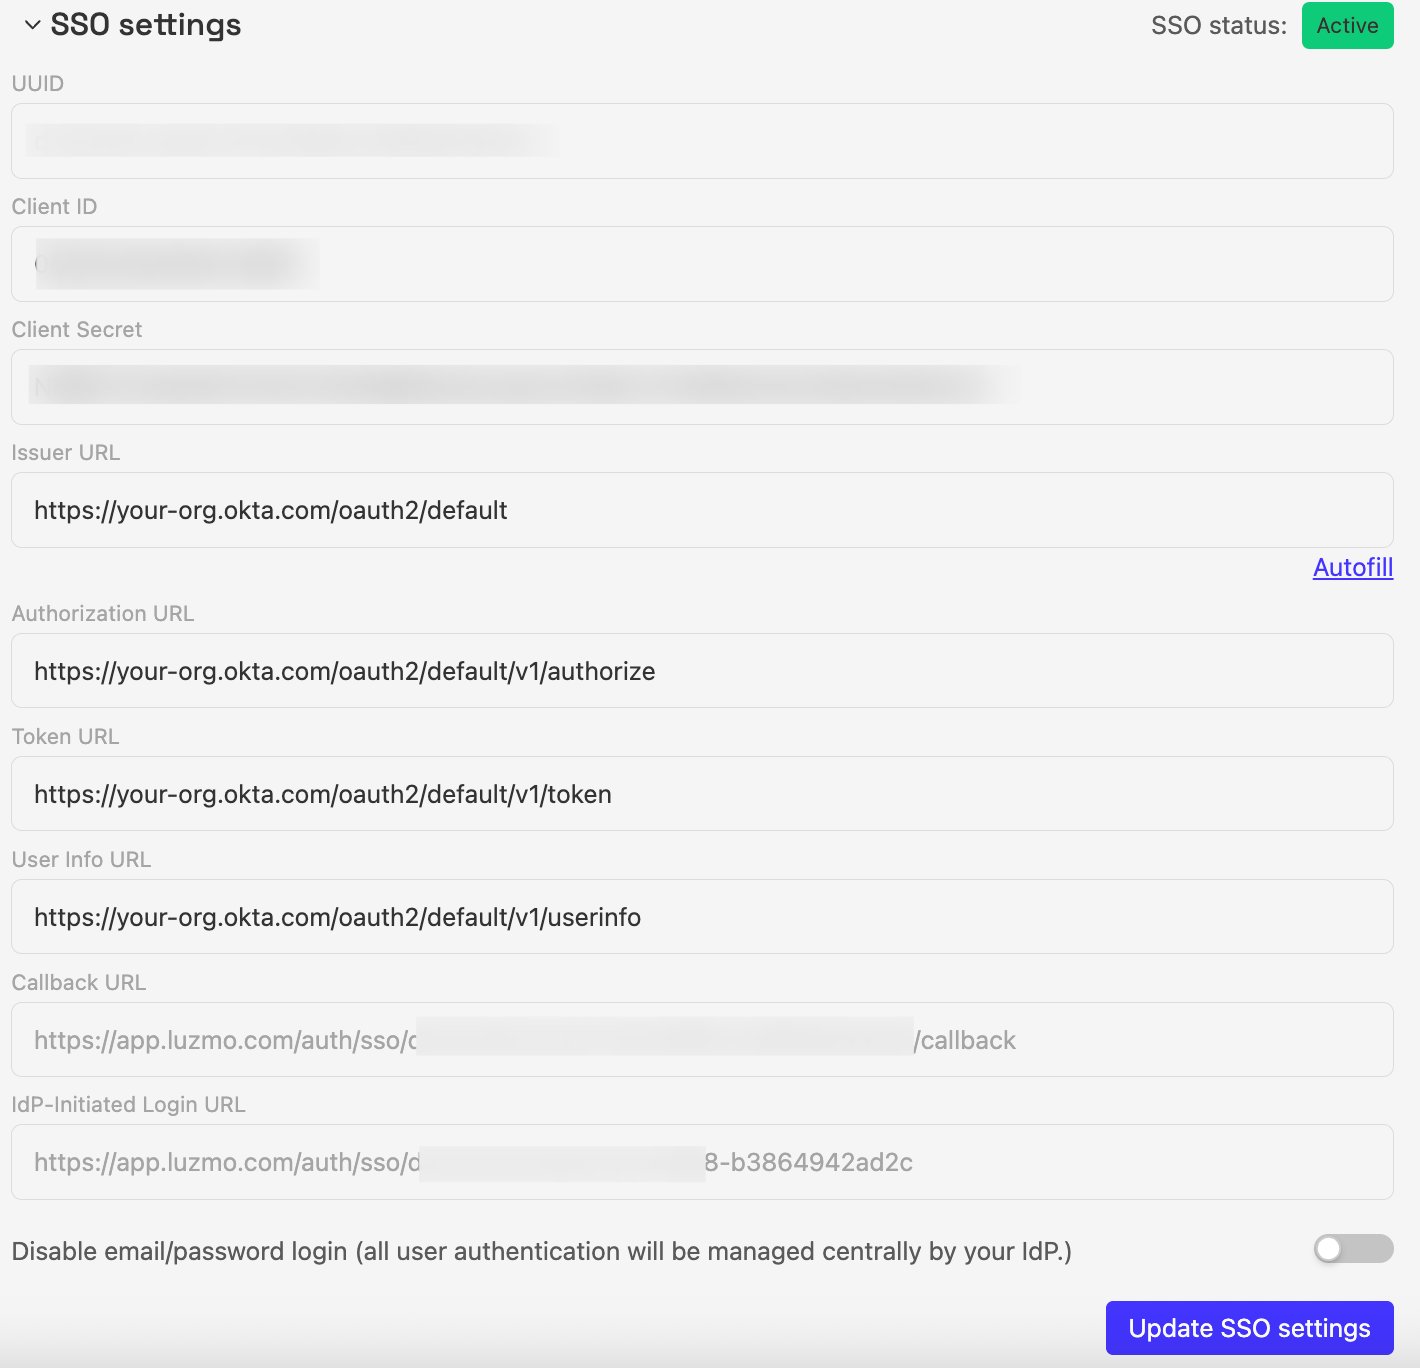
Task: Click the SSO settings heading
Action: (146, 25)
